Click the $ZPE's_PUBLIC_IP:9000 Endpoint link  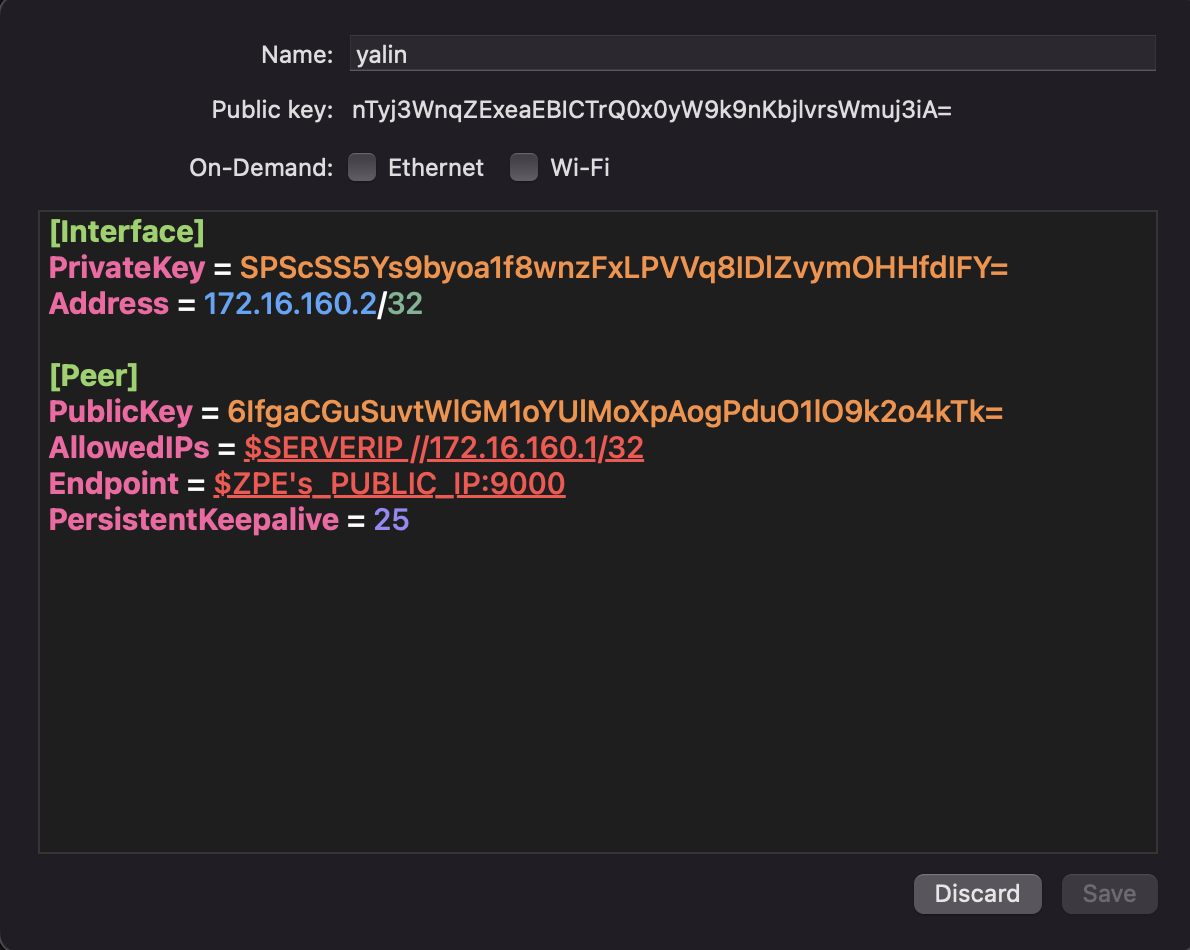[389, 483]
